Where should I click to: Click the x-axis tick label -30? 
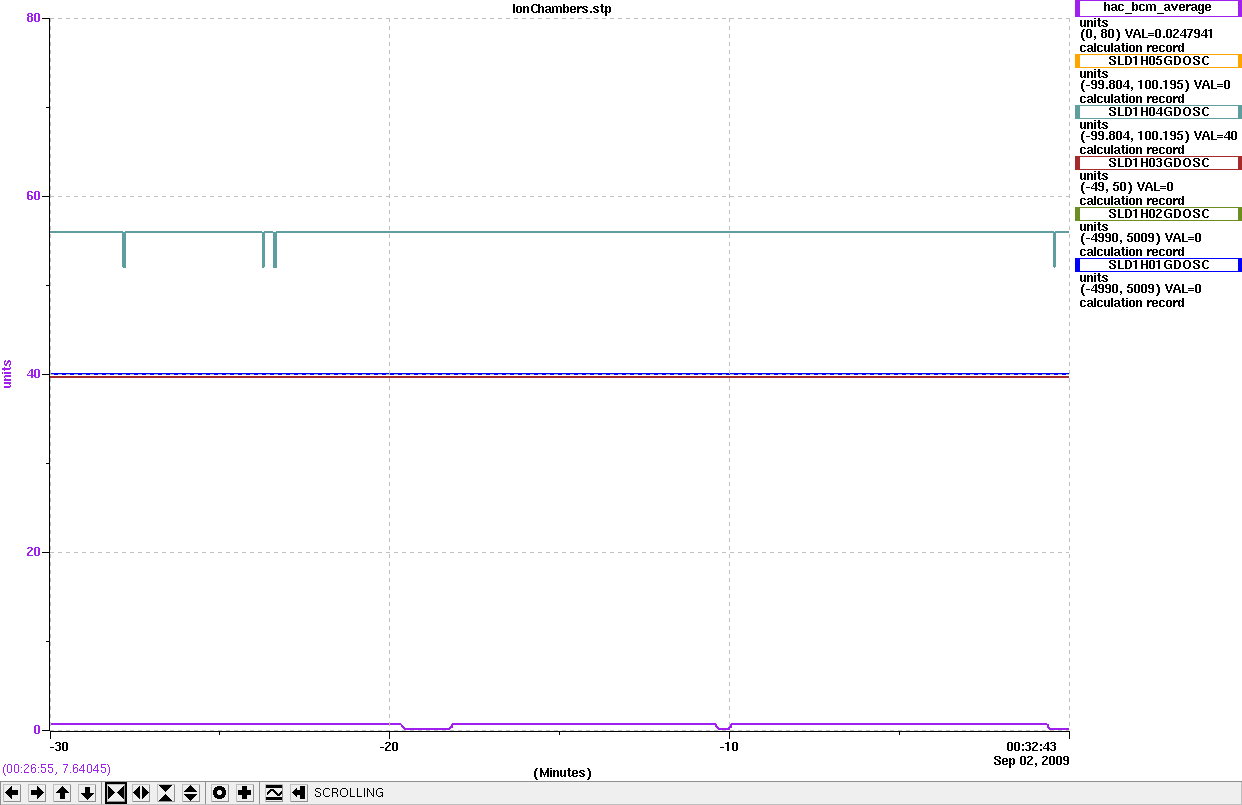click(59, 747)
